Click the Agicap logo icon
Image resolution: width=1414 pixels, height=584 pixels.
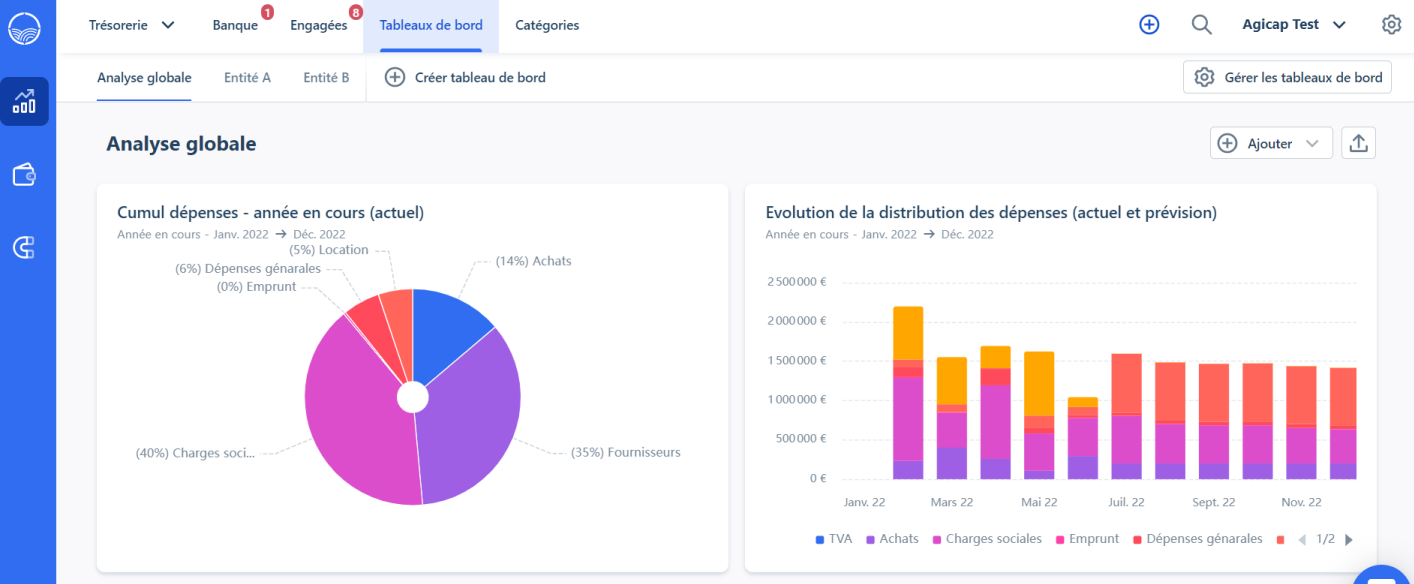click(24, 29)
